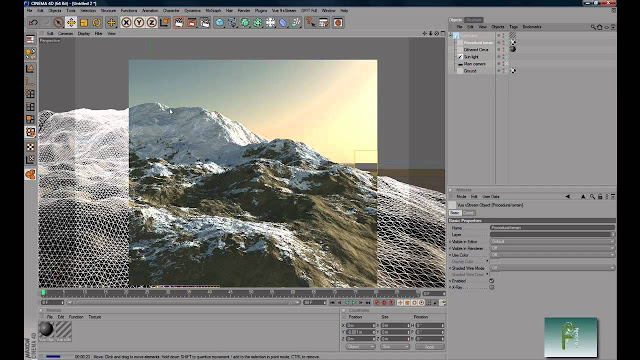Viewport: 640px width, 360px height.
Task: Click the eye icon in Objects panel header
Action: tap(607, 27)
